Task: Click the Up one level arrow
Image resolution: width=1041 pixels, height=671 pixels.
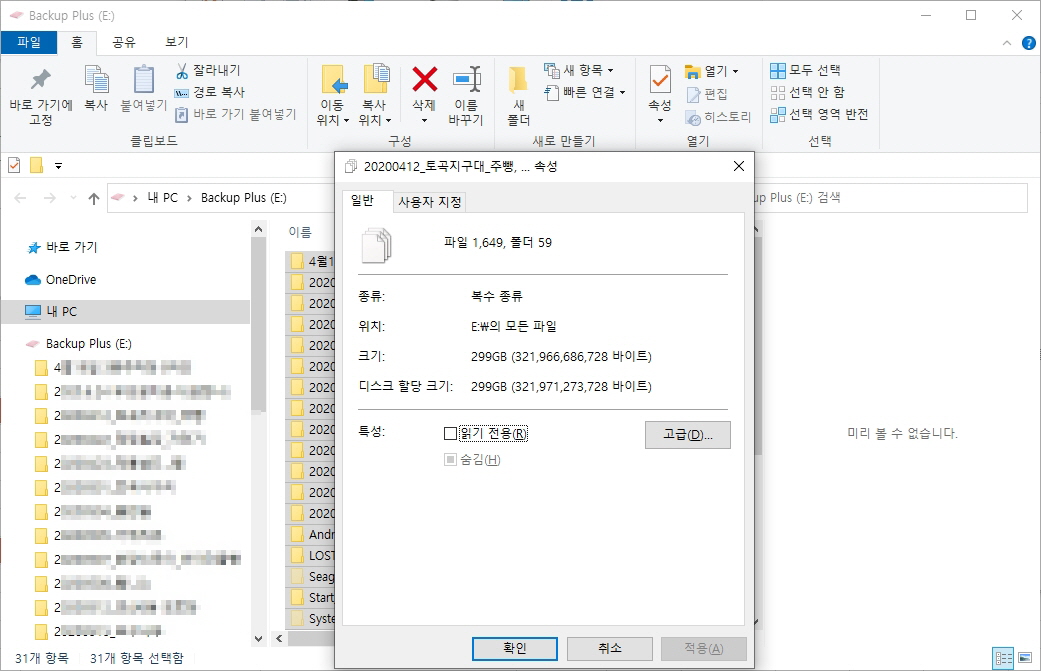Action: coord(94,198)
